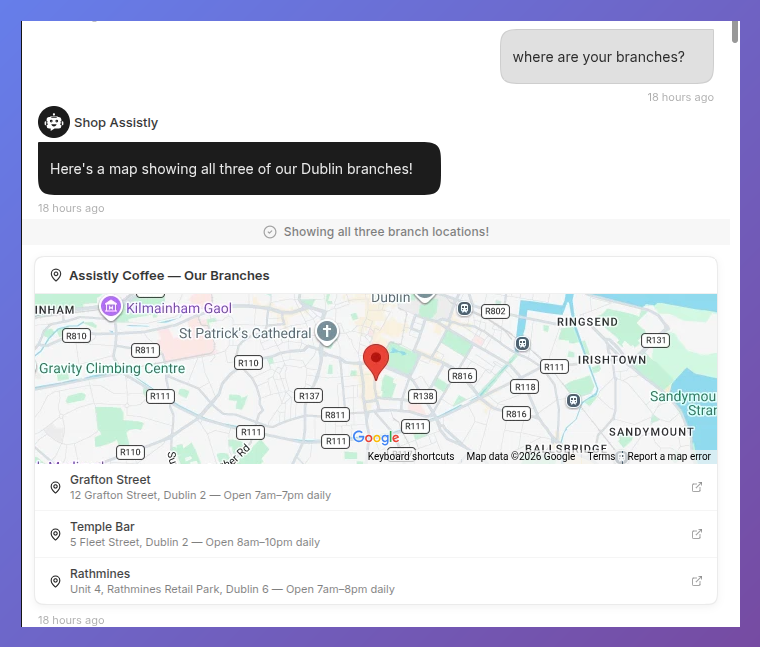Select the Rathmines branch row
The image size is (760, 647).
(376, 581)
